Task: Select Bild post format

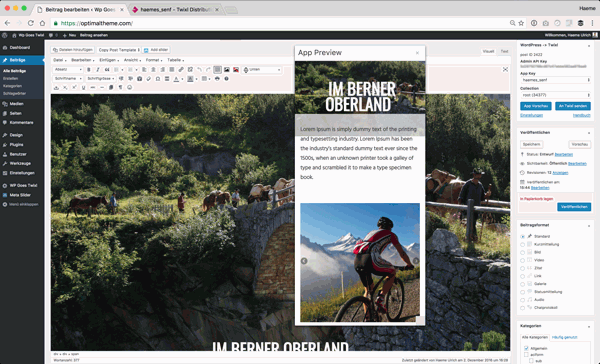Action: [522, 252]
